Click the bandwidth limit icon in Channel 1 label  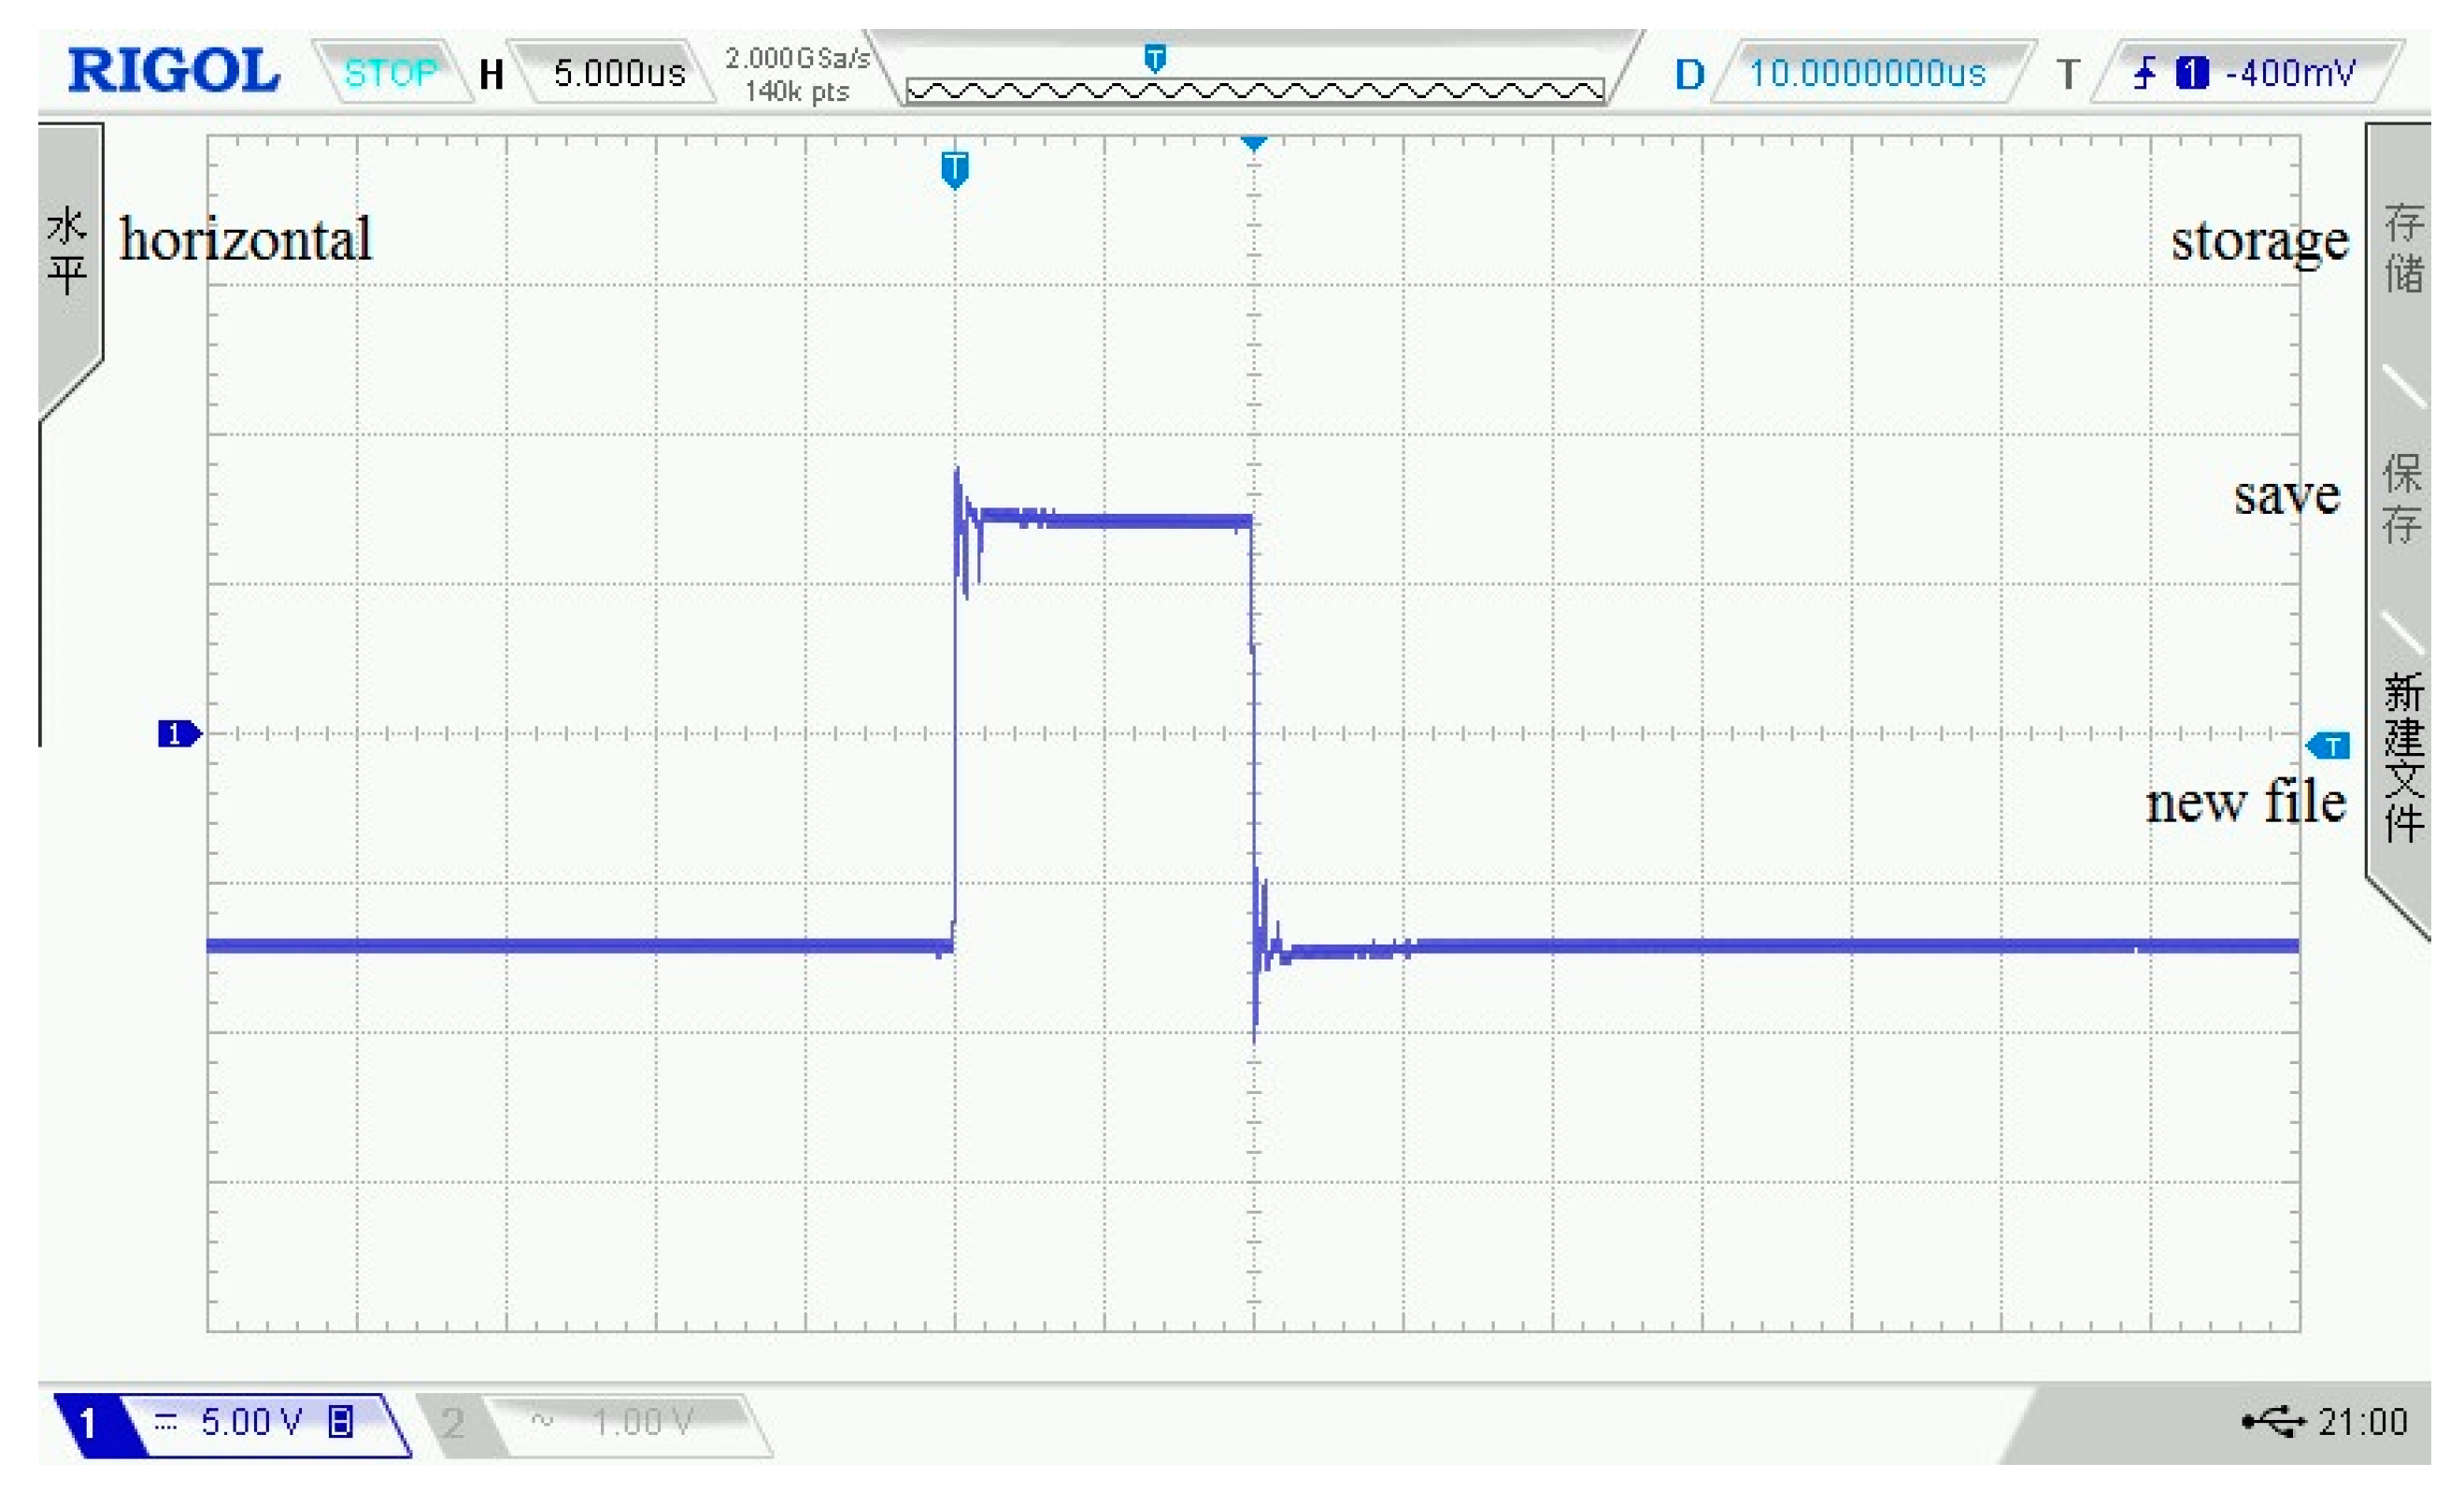[340, 1420]
